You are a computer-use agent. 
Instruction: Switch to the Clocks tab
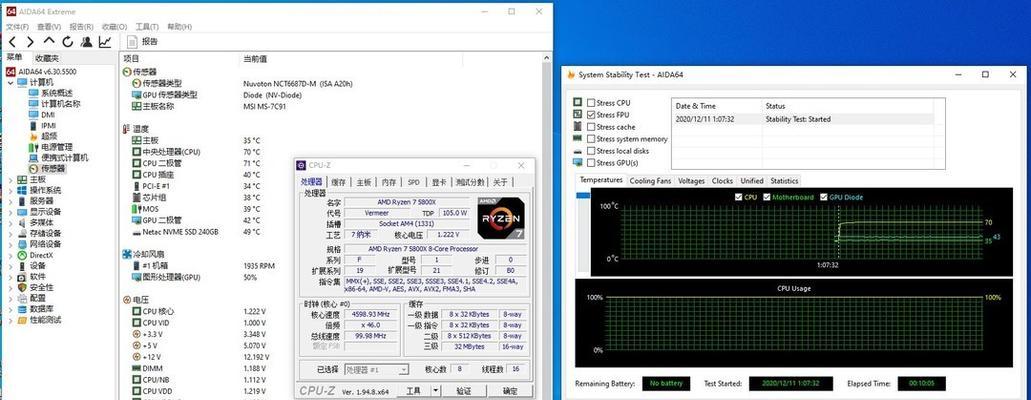tap(722, 181)
